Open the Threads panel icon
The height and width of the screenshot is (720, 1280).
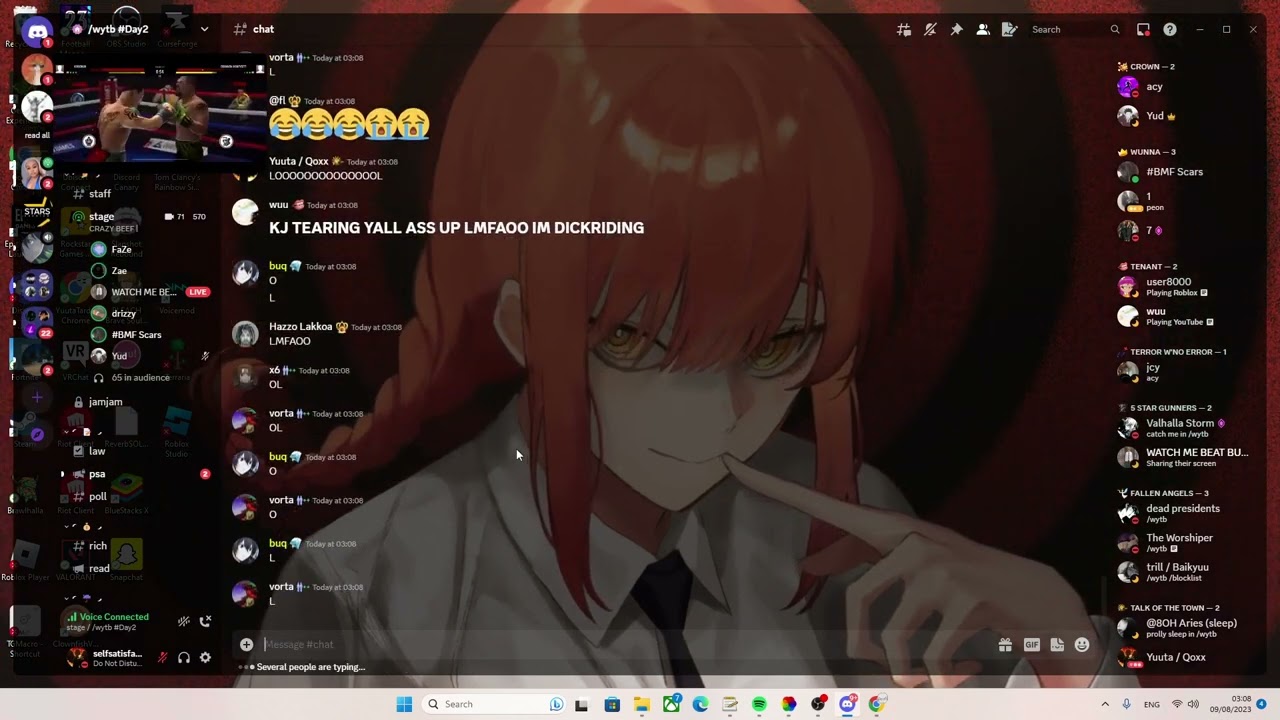pyautogui.click(x=904, y=30)
